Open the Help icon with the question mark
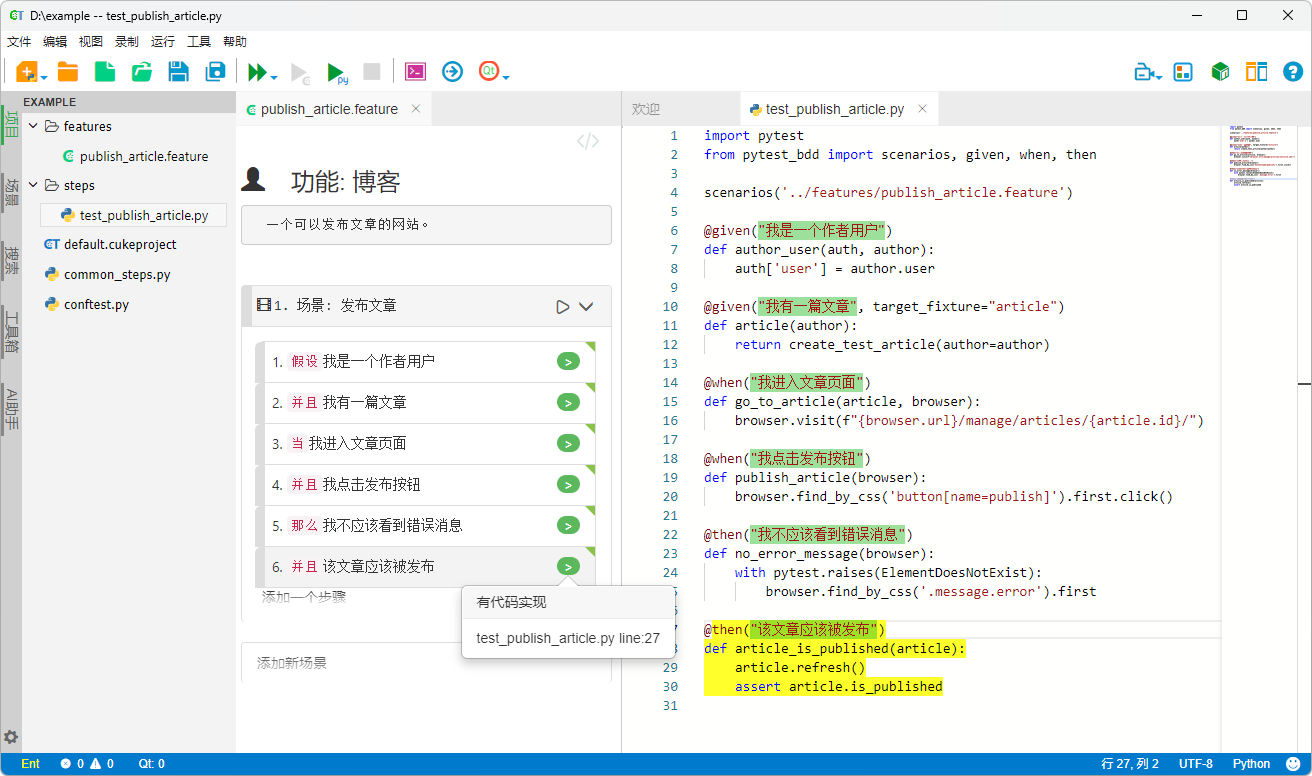This screenshot has width=1312, height=776. pos(1292,71)
